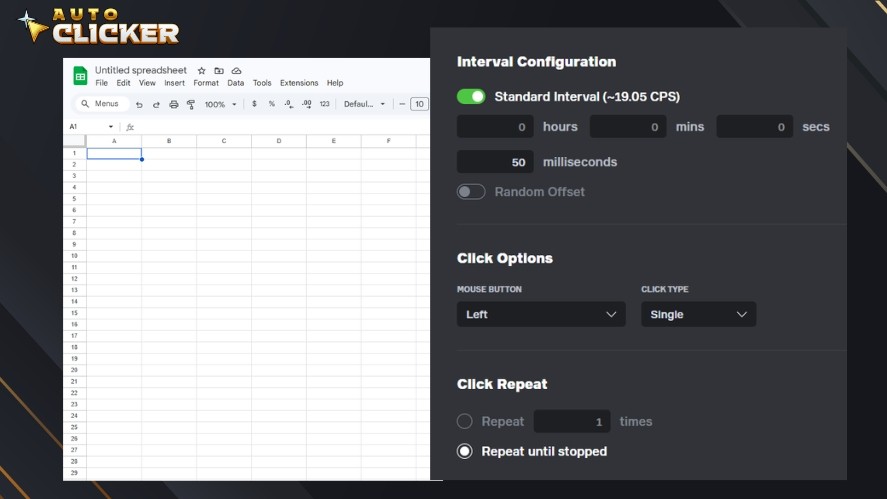Click the repeat count field showing 1
887x499 pixels.
click(572, 421)
